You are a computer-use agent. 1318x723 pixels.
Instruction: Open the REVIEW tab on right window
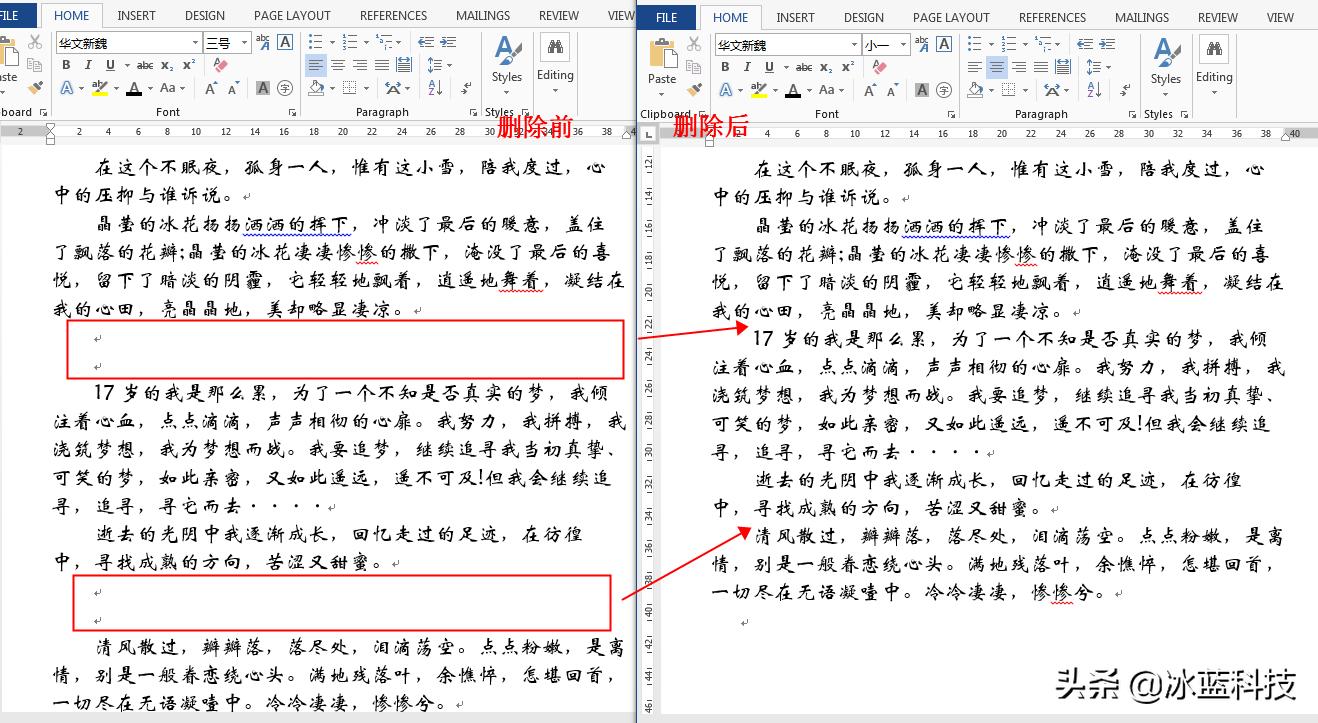(1217, 17)
